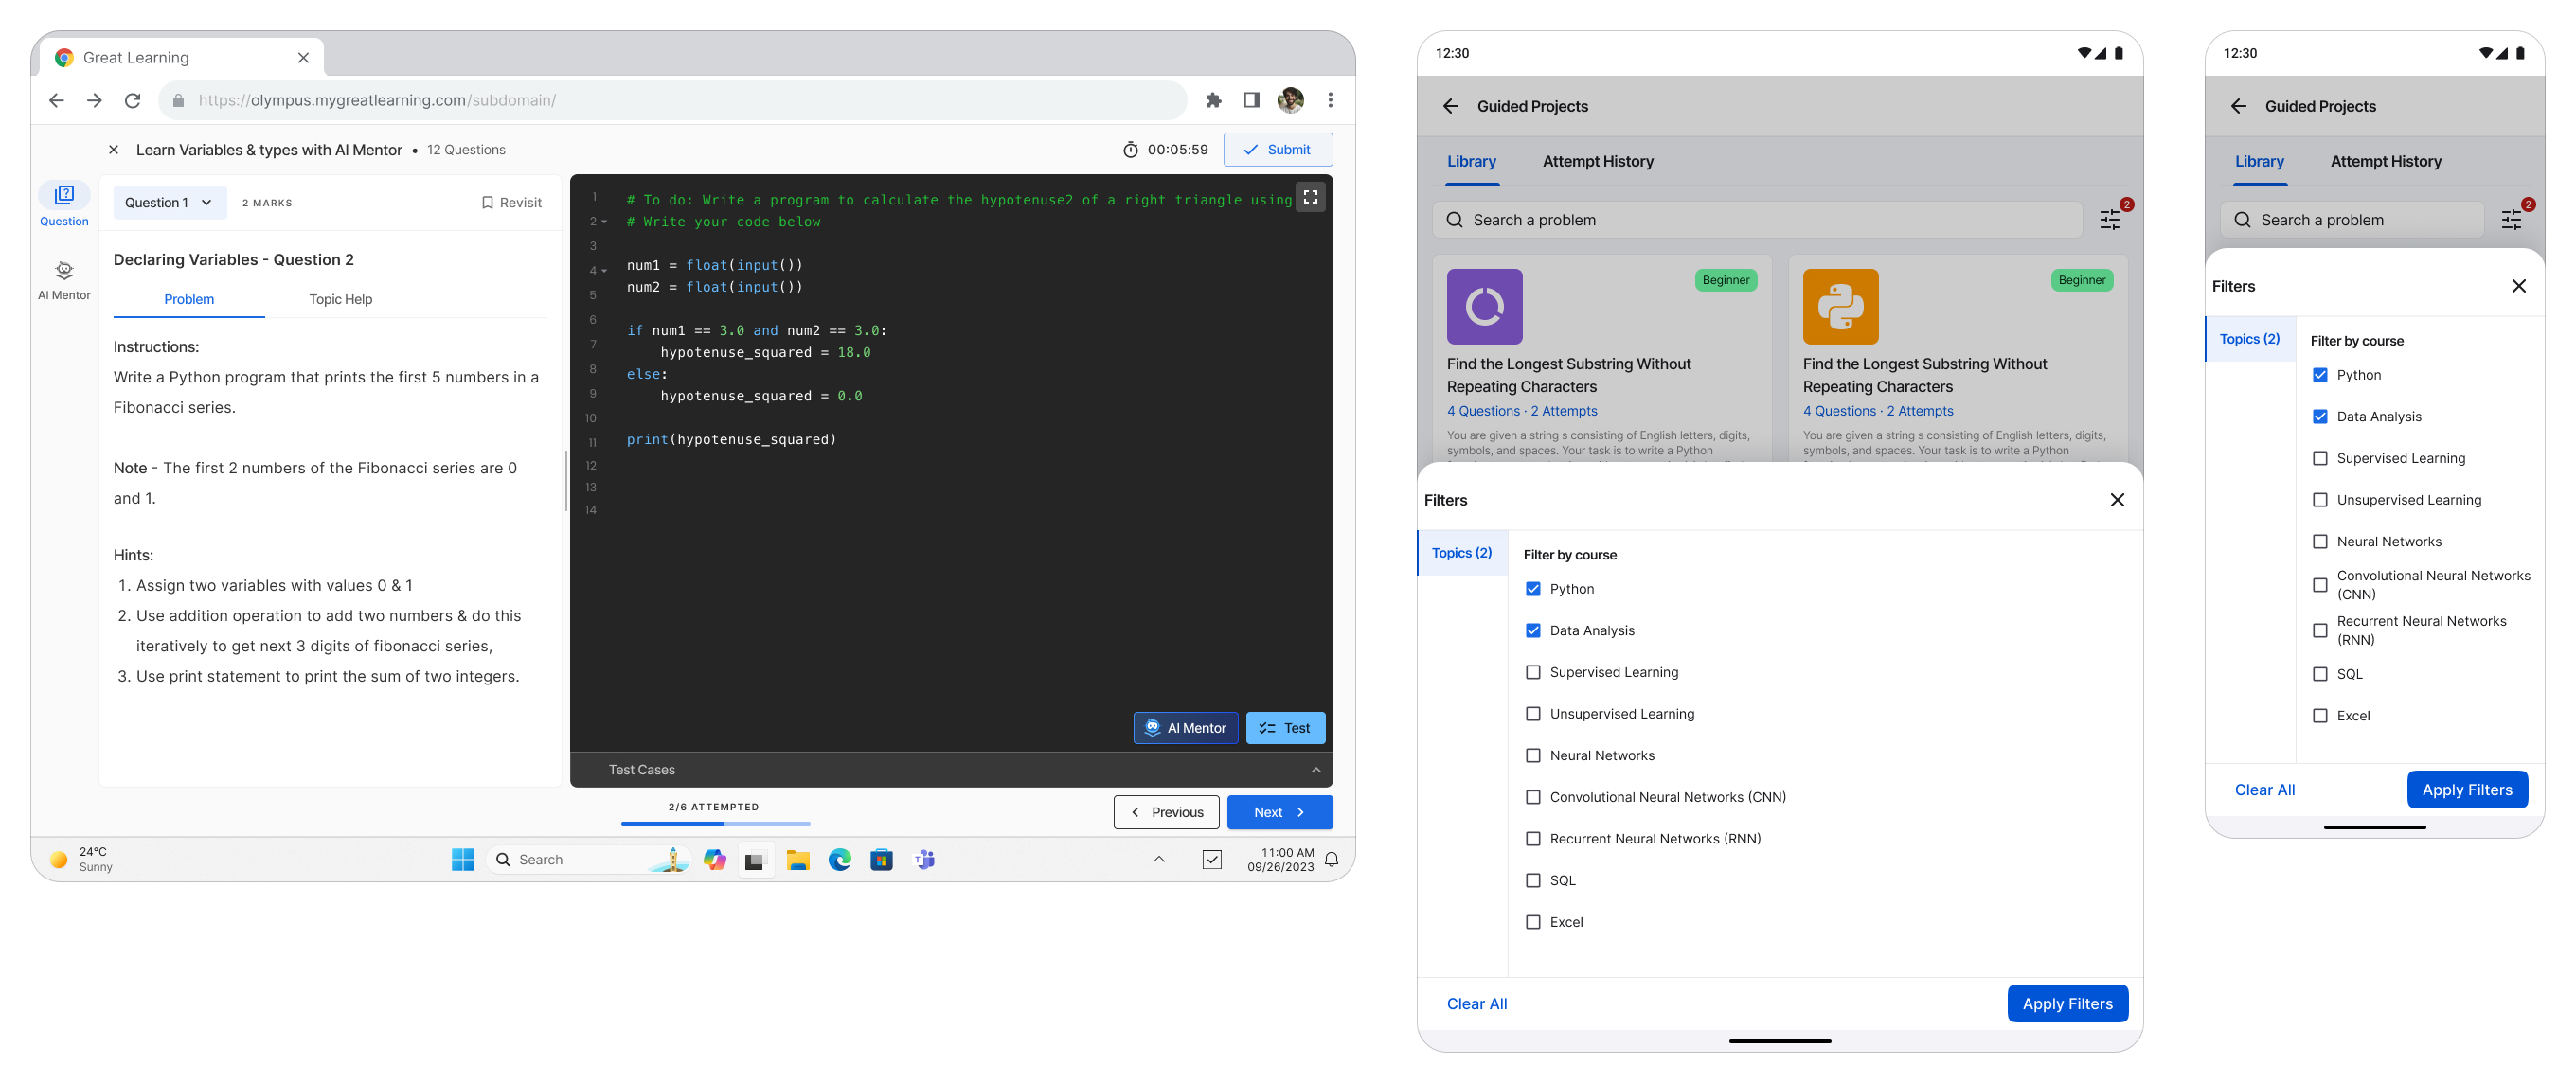Click Apply Filters in narrow panel
Viewport: 2576px width, 1083px height.
point(2466,789)
